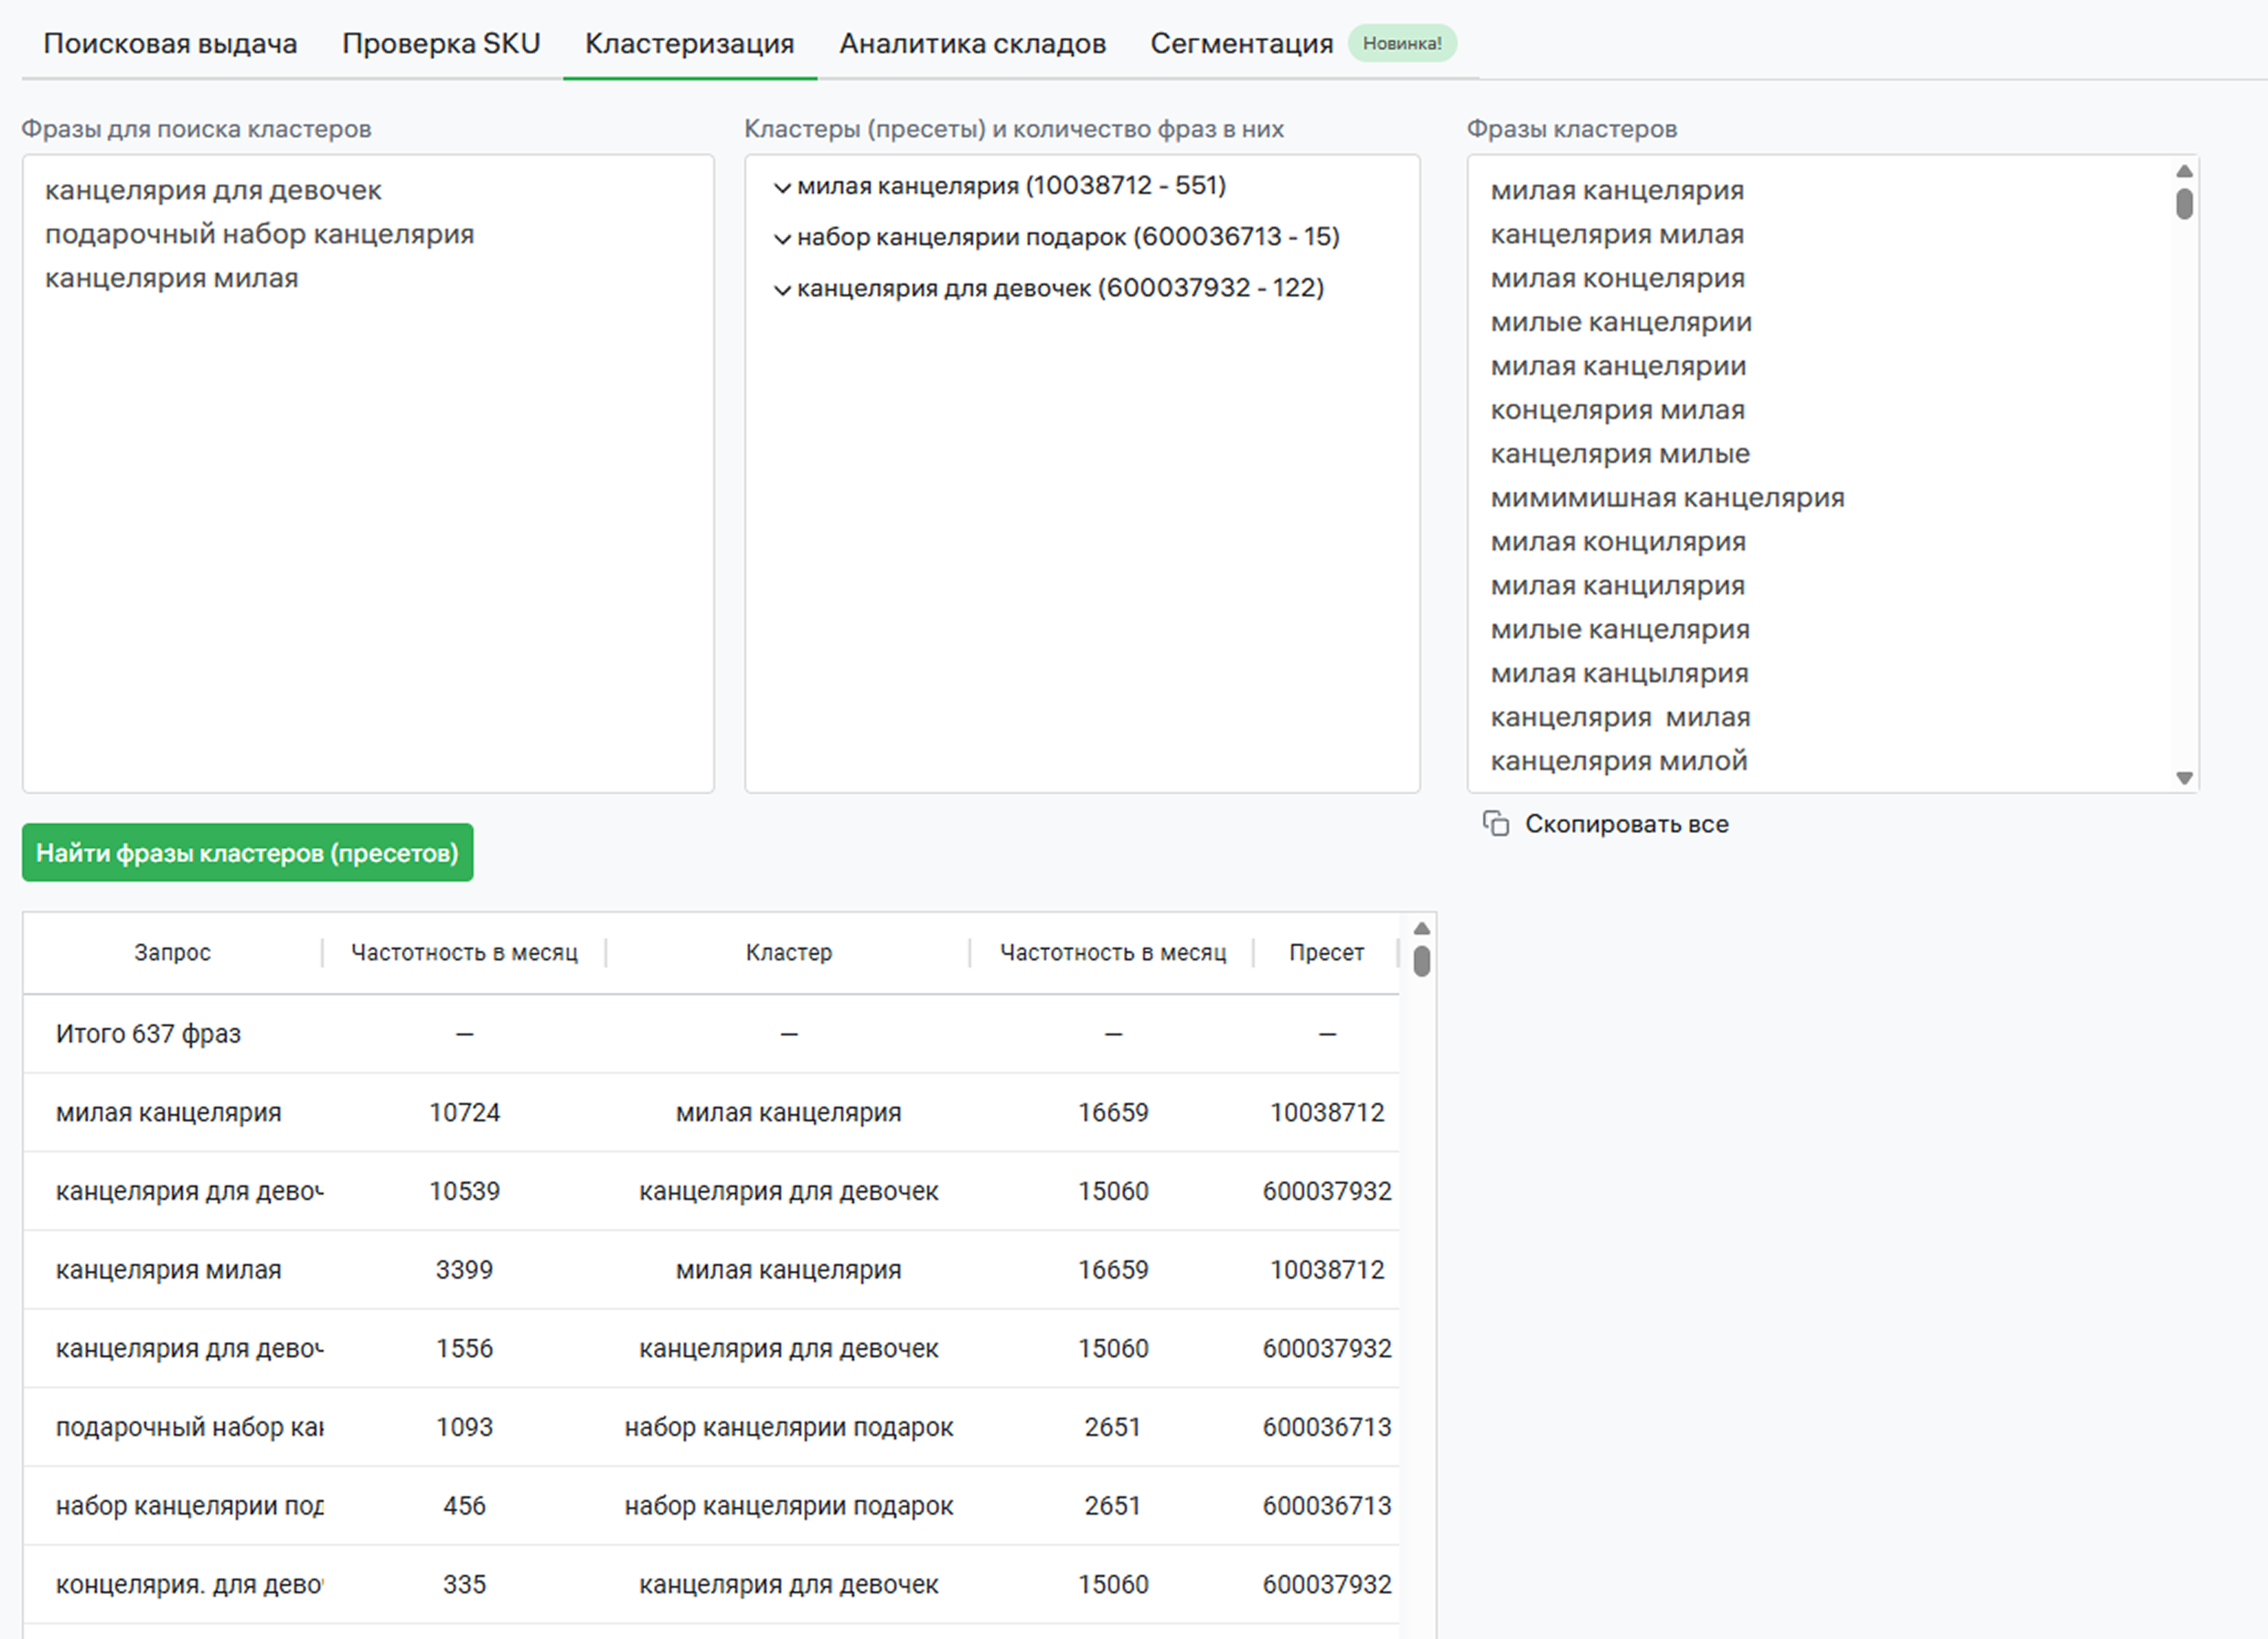The height and width of the screenshot is (1639, 2268).
Task: Expand the канцелярия для девочек cluster chevron
Action: click(782, 290)
